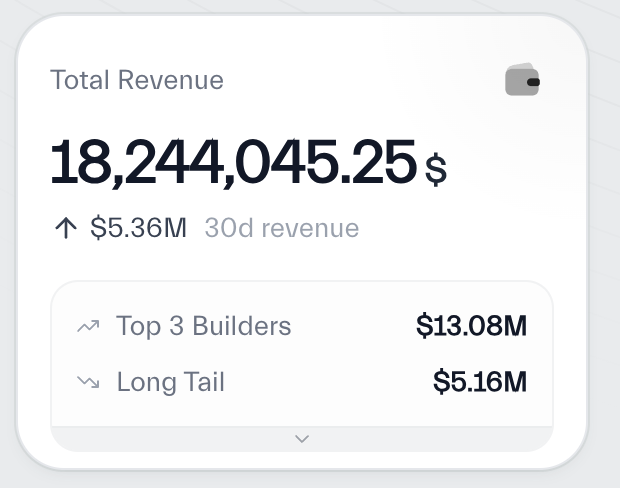Click the 30d revenue label
This screenshot has height=488, width=620.
[282, 228]
